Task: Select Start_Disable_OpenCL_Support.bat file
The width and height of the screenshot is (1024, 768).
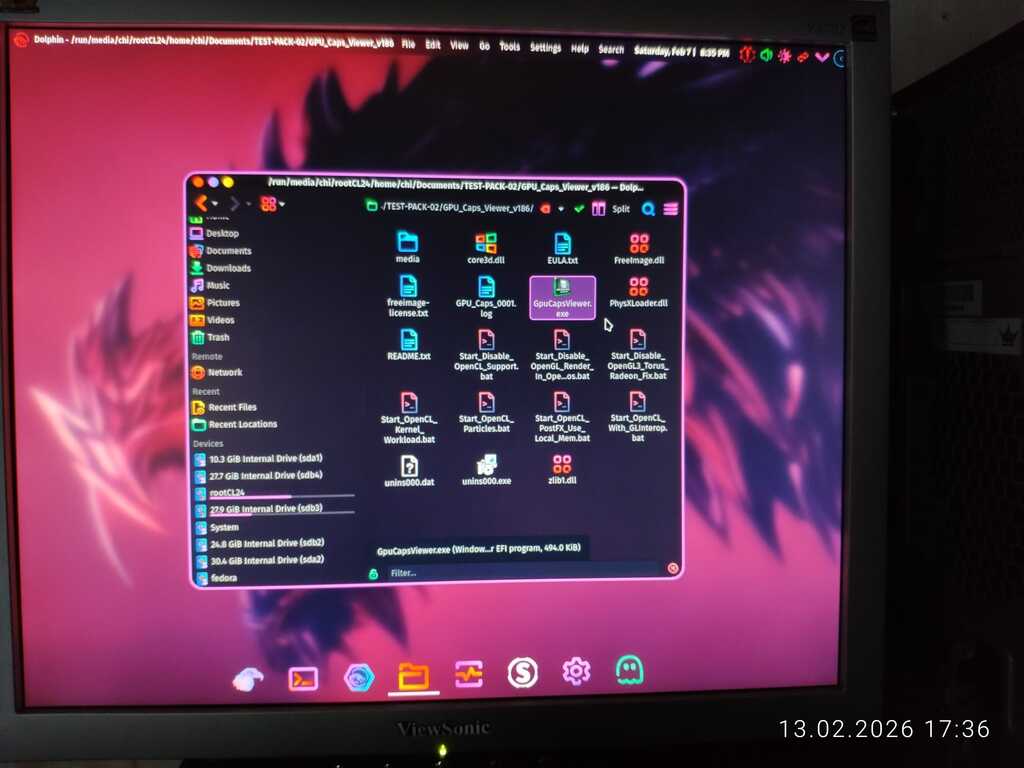Action: [486, 356]
